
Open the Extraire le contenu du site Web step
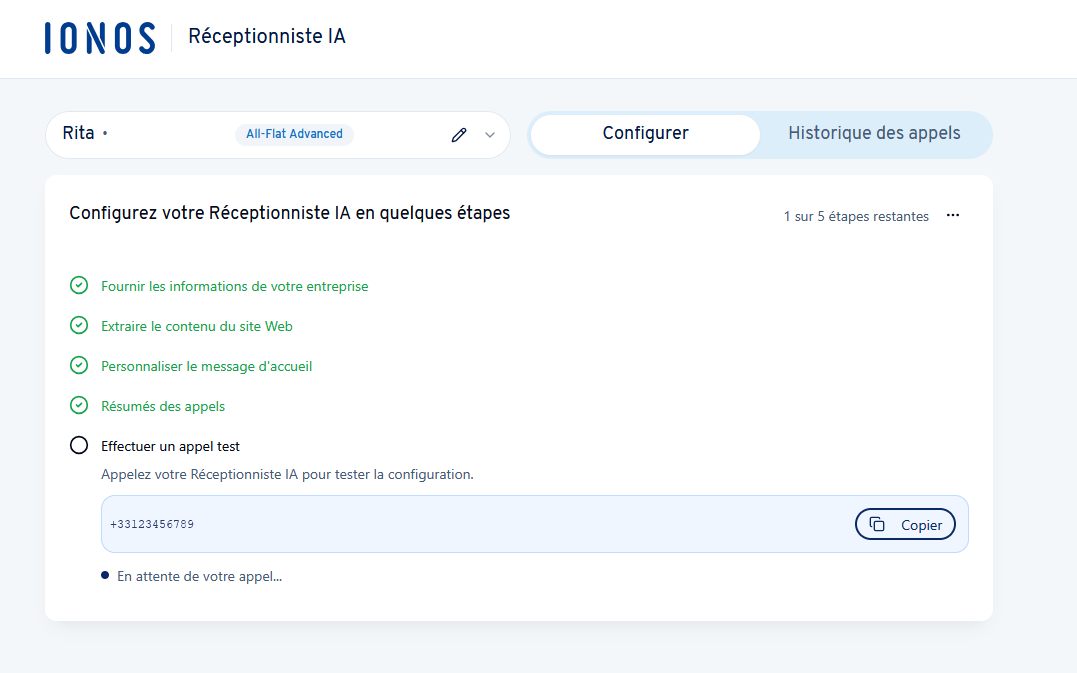click(x=196, y=326)
